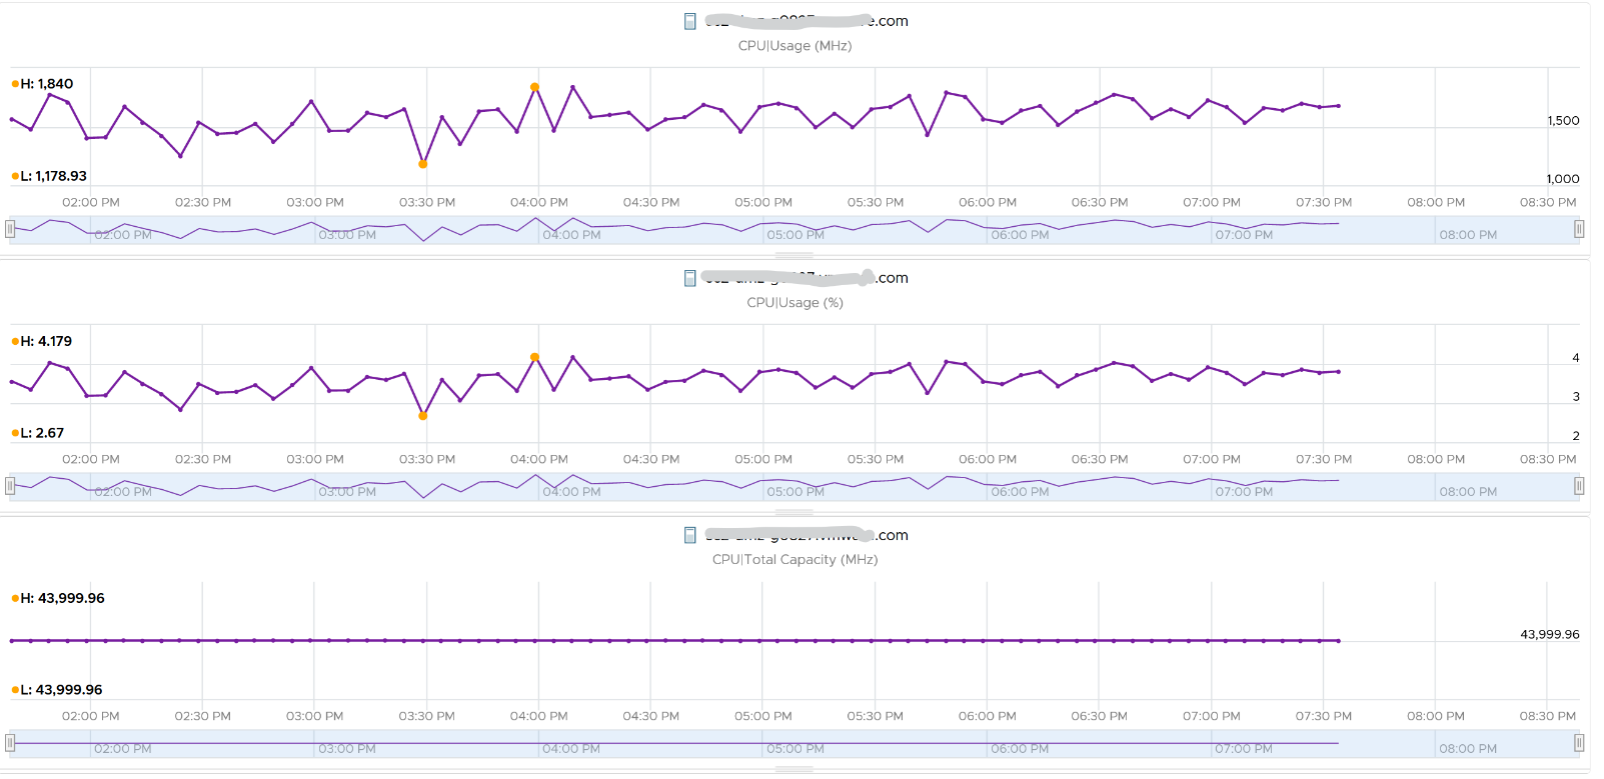Click the H: 43,999.96 high value label
This screenshot has height=779, width=1604.
click(x=58, y=598)
